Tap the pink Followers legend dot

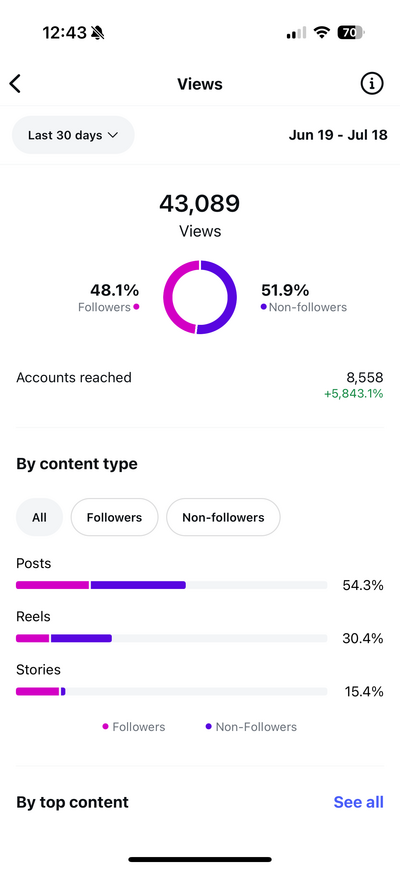(x=105, y=726)
